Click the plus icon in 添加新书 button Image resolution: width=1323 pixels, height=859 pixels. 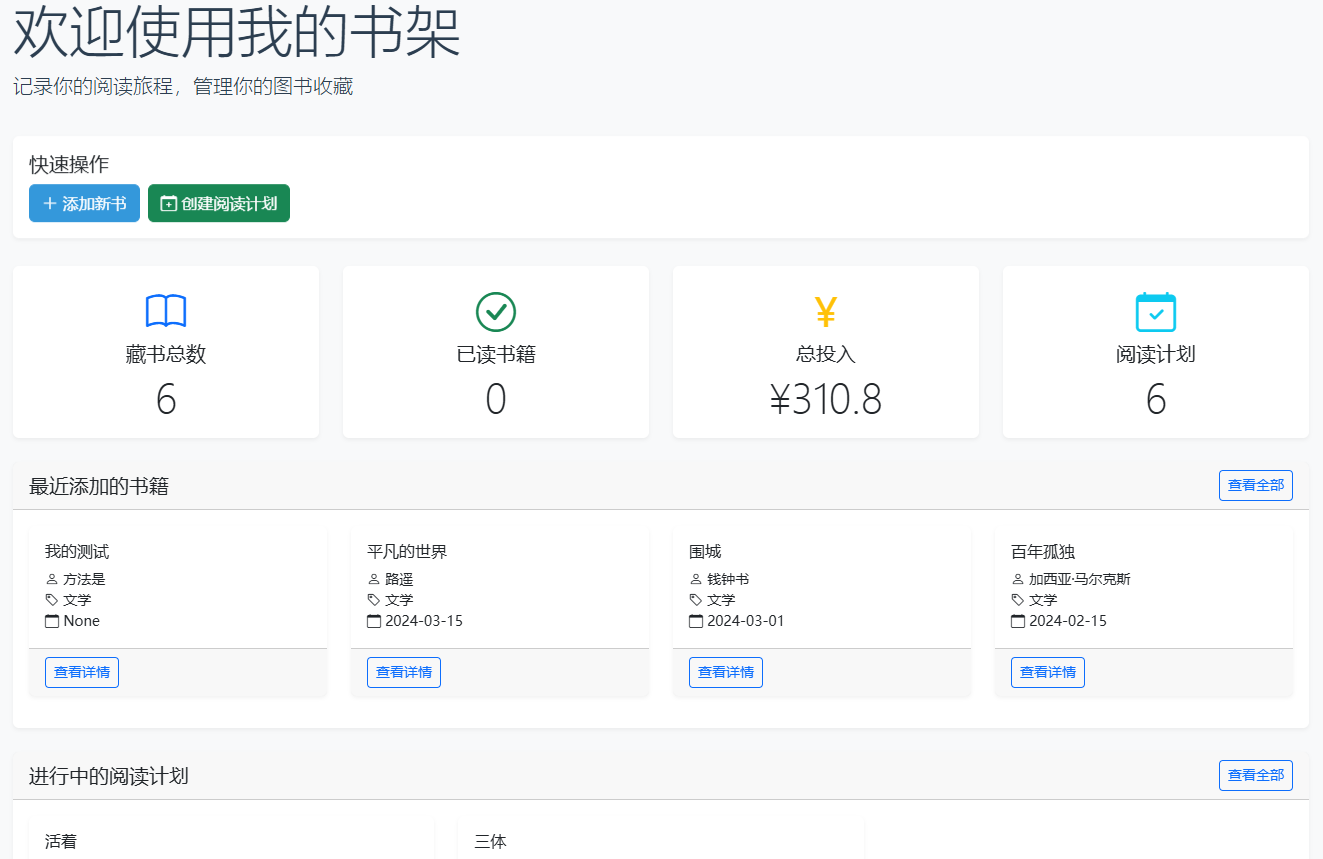pyautogui.click(x=50, y=204)
